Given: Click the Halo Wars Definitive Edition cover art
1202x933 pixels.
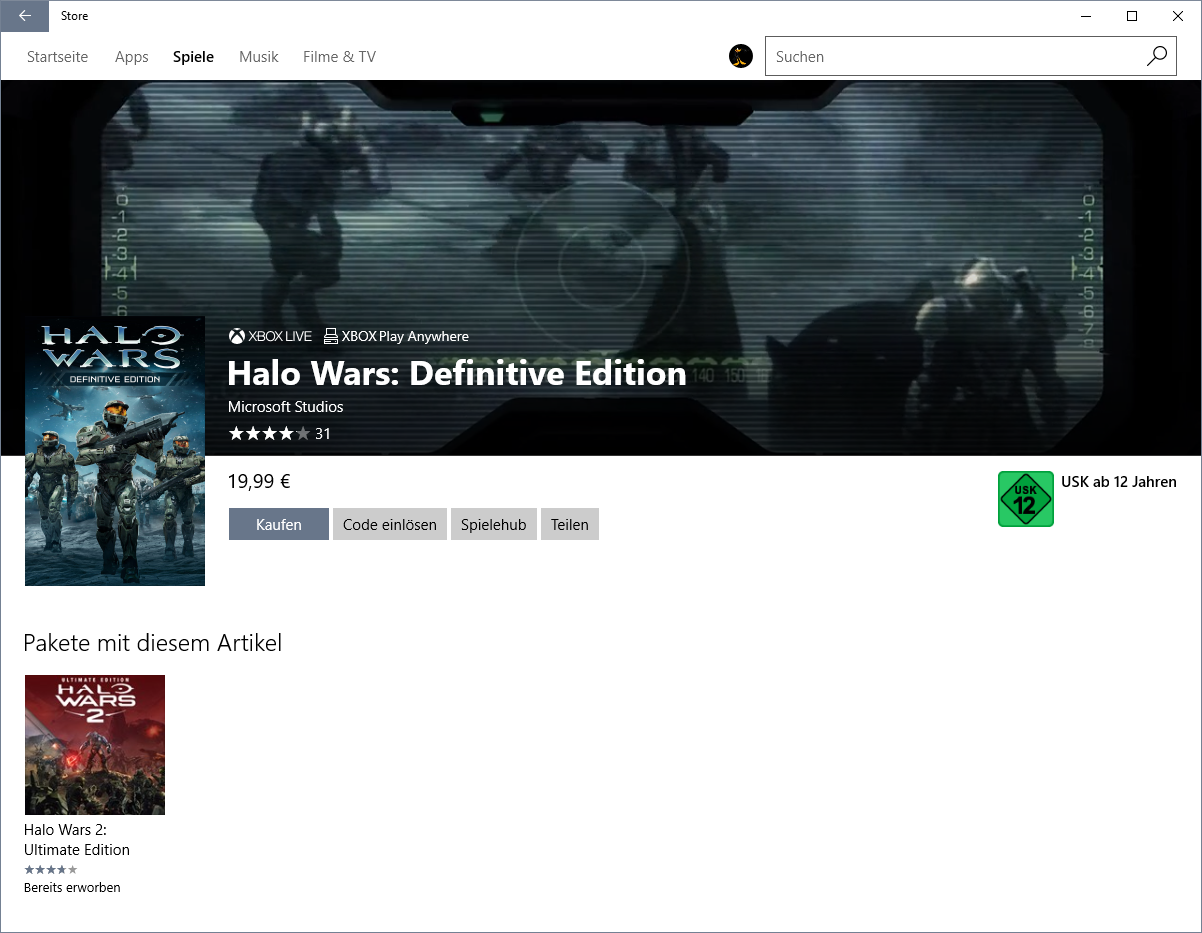Looking at the screenshot, I should (x=115, y=451).
